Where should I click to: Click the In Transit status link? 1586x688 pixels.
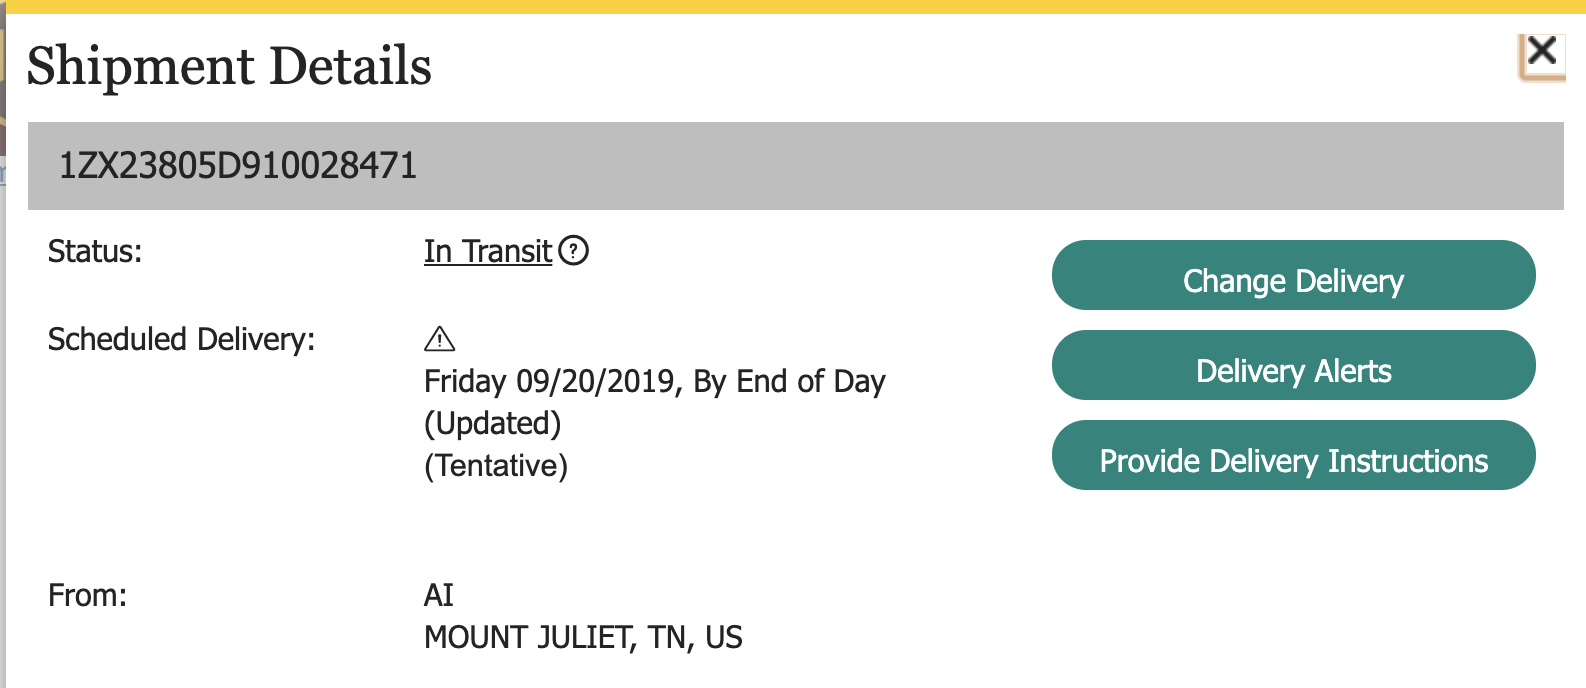(x=488, y=251)
